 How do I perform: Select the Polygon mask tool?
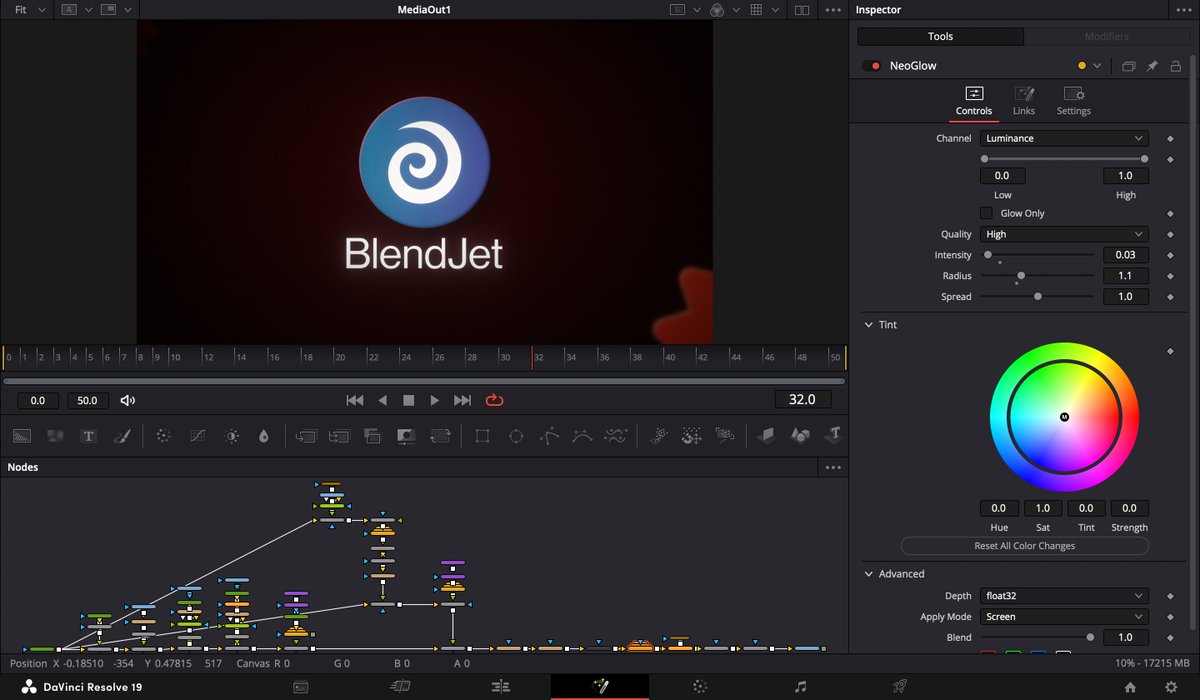click(549, 436)
